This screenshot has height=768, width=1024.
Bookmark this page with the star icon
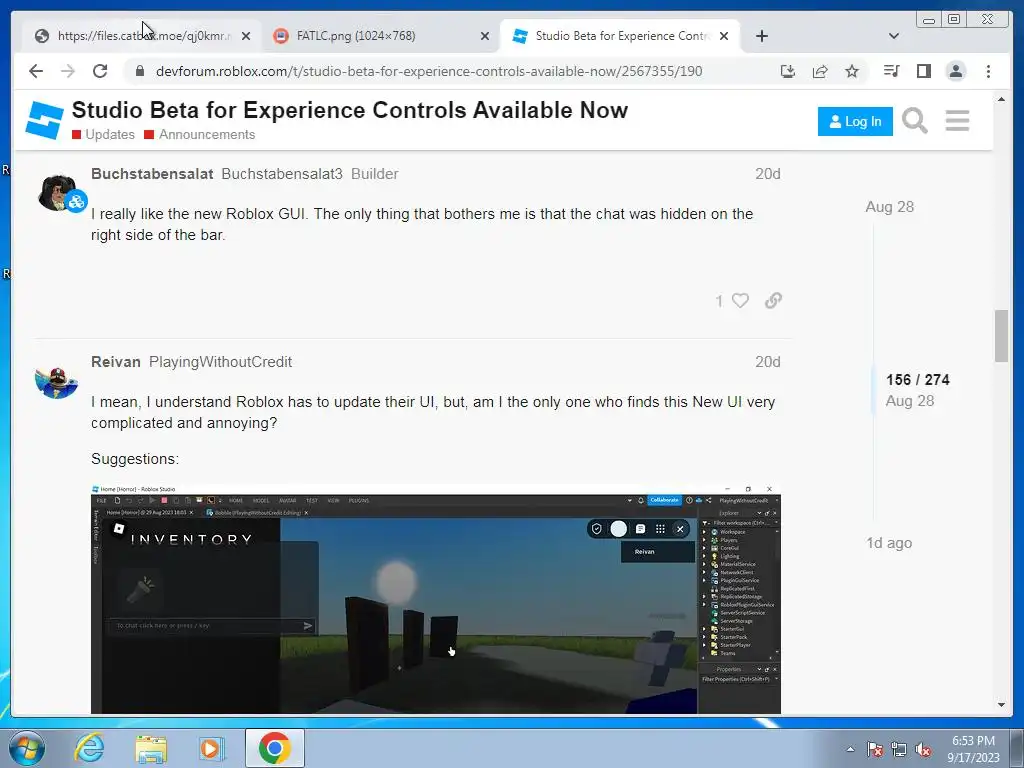[852, 71]
